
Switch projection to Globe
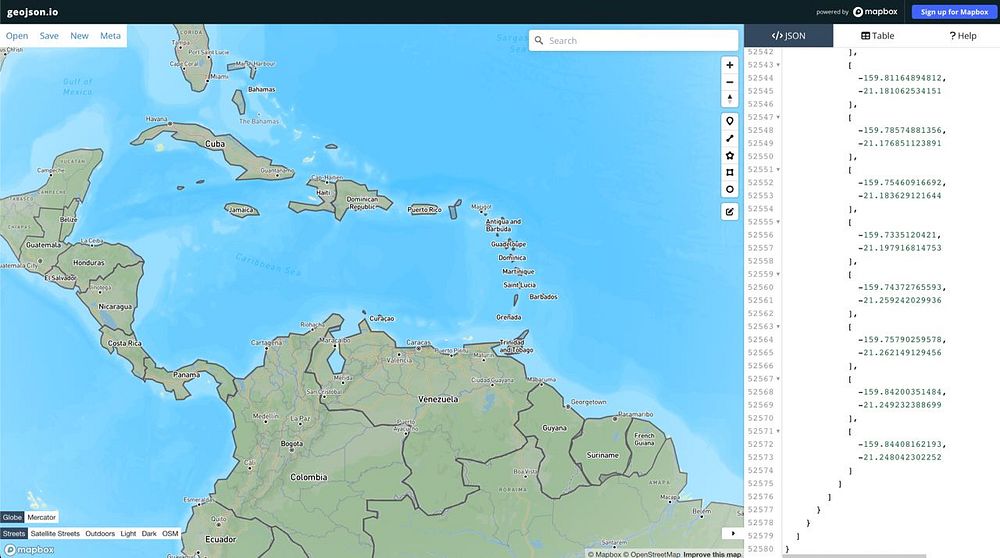[x=12, y=517]
